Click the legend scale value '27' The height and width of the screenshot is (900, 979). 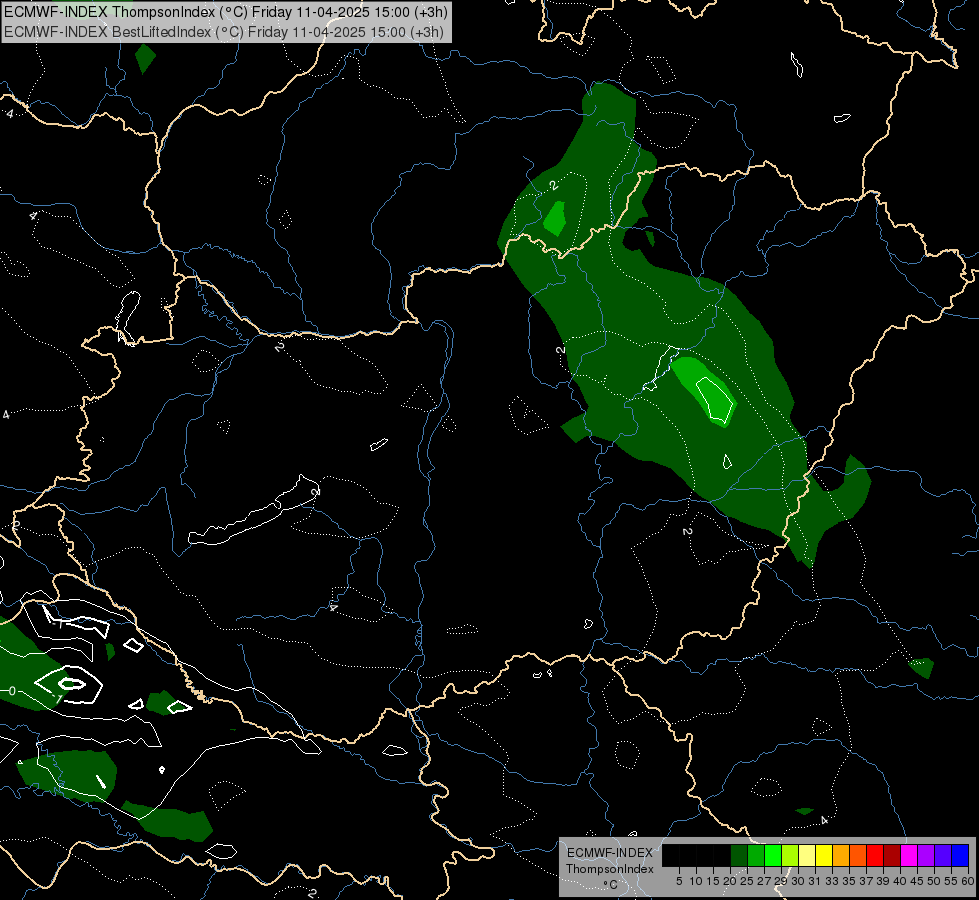coord(764,881)
